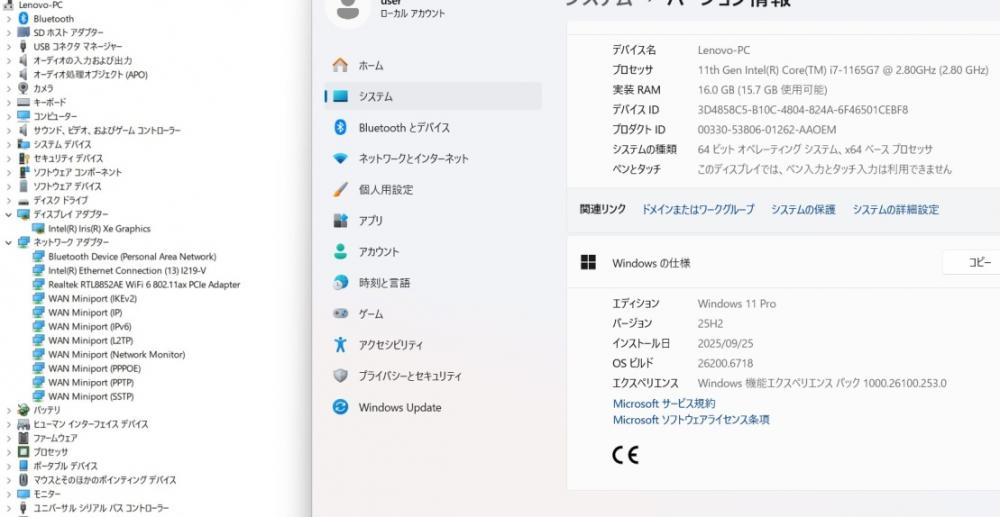Click the プロセッサ device icon
1000x517 pixels.
24,452
